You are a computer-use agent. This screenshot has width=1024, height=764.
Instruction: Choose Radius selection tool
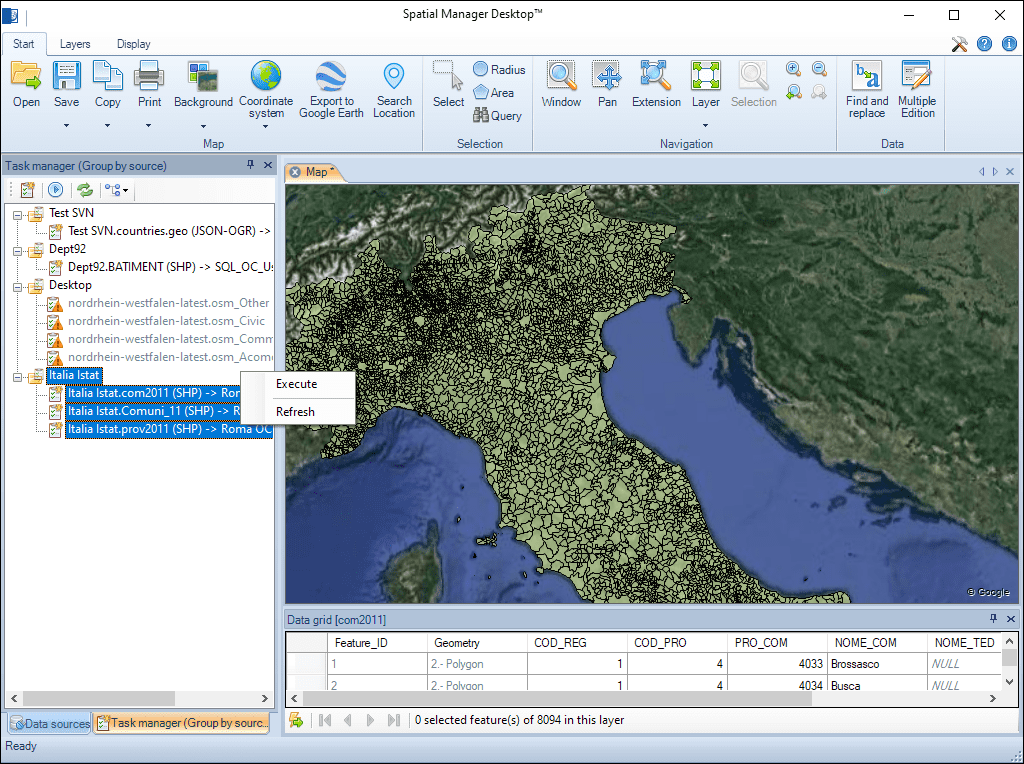(x=499, y=69)
